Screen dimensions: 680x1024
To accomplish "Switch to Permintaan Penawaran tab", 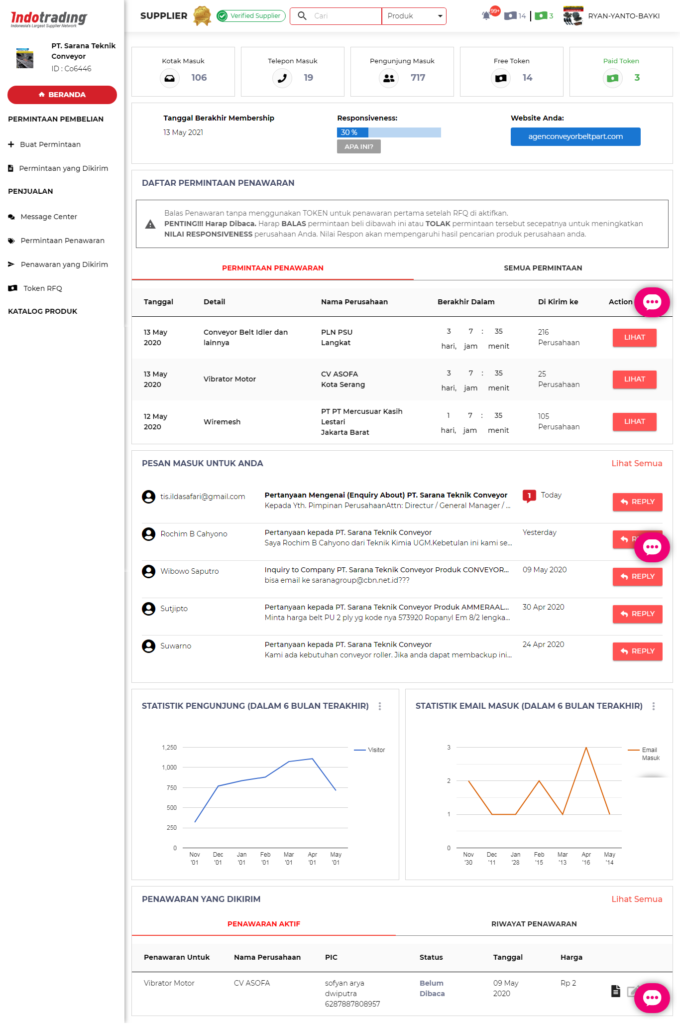I will 272,268.
